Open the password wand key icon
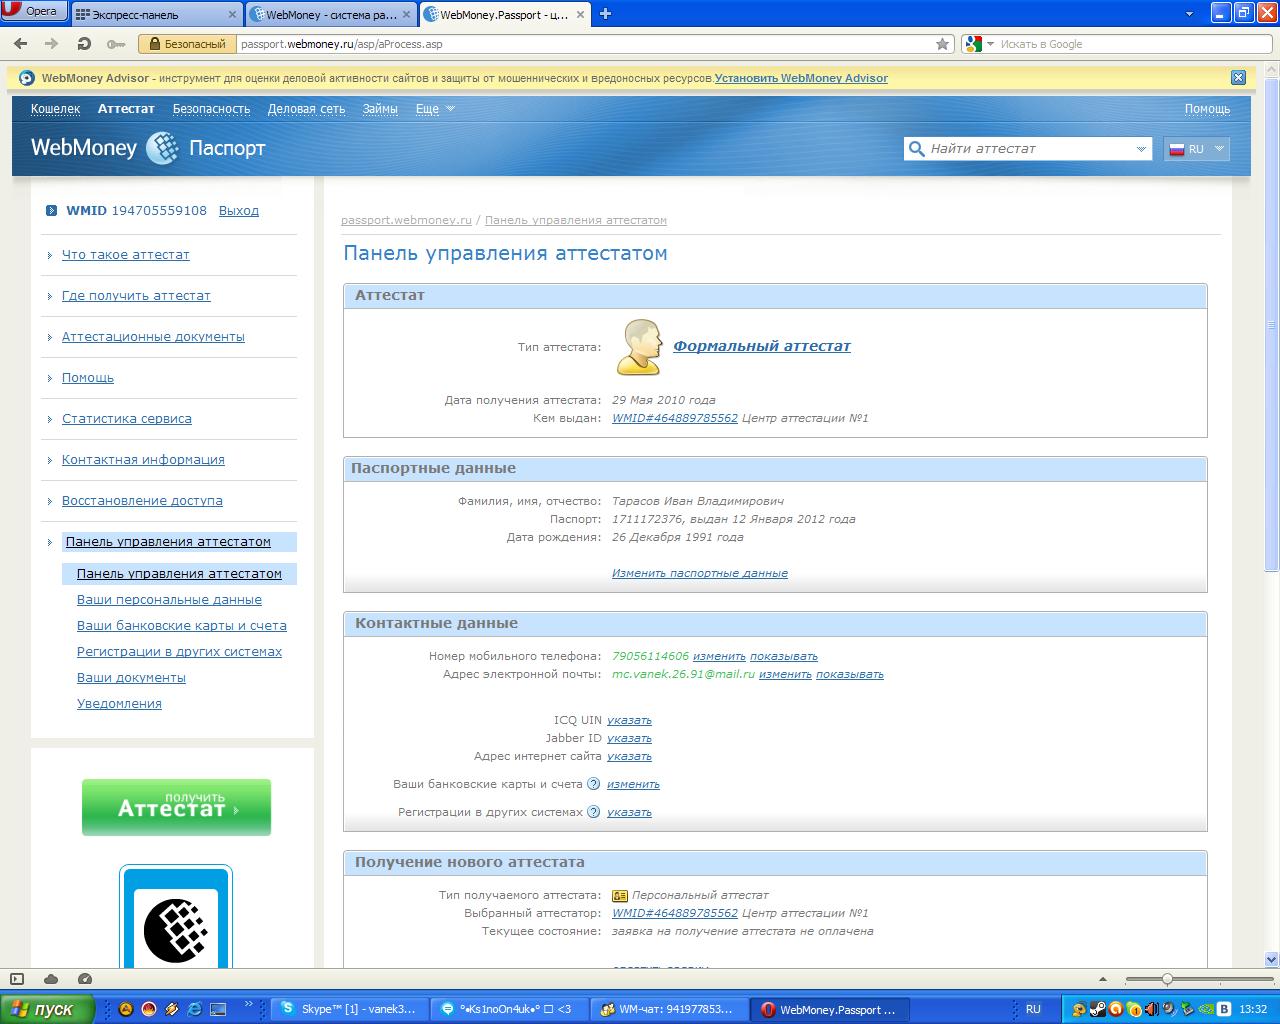Viewport: 1280px width, 1024px height. 116,44
